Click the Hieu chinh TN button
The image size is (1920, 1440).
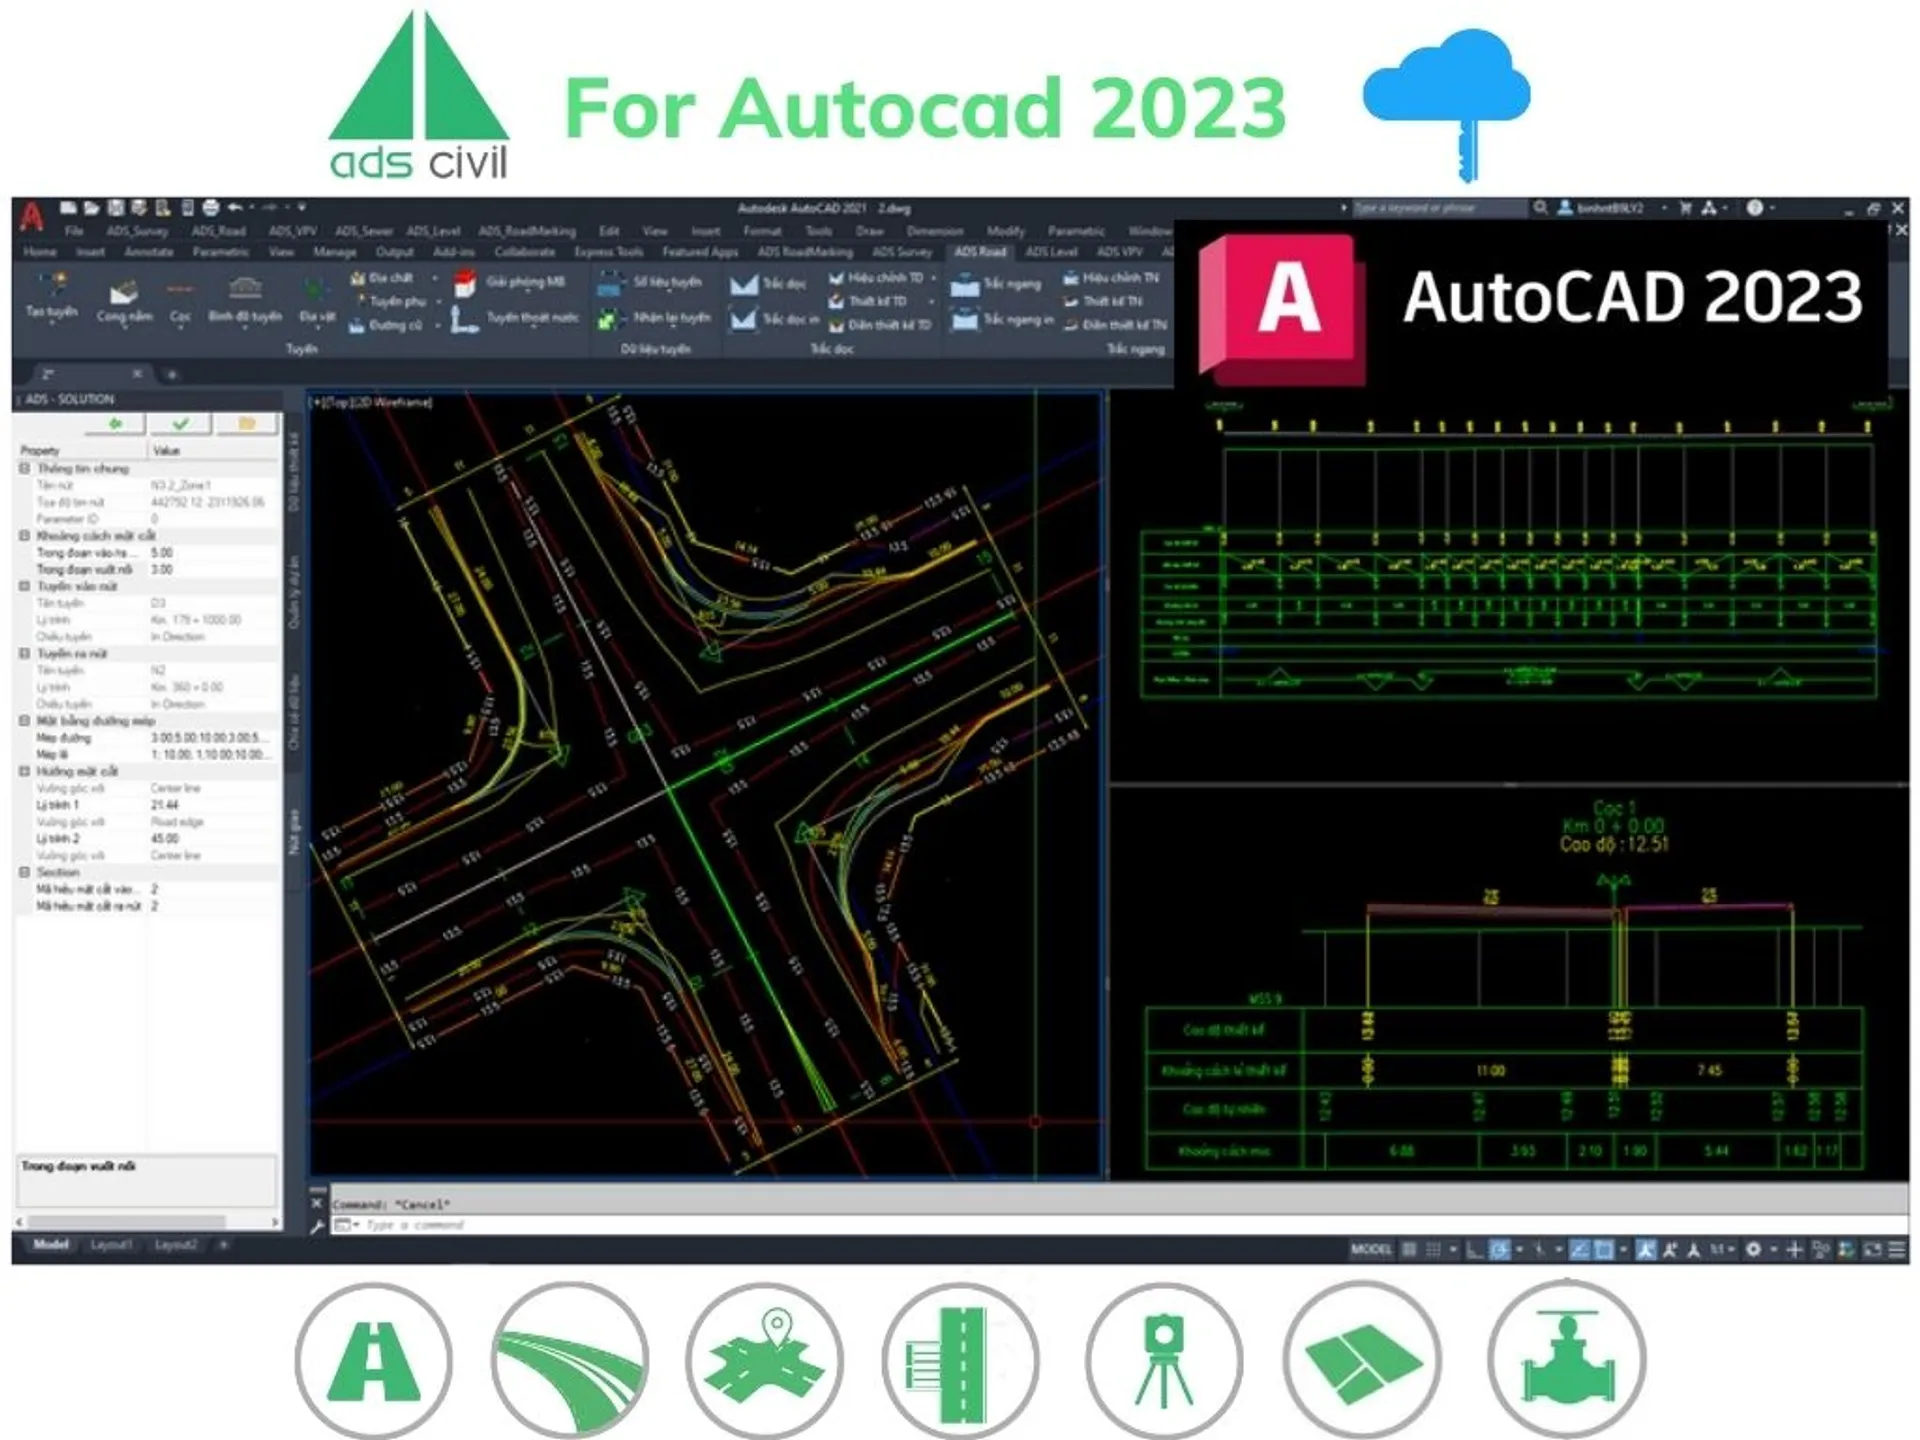(1110, 278)
